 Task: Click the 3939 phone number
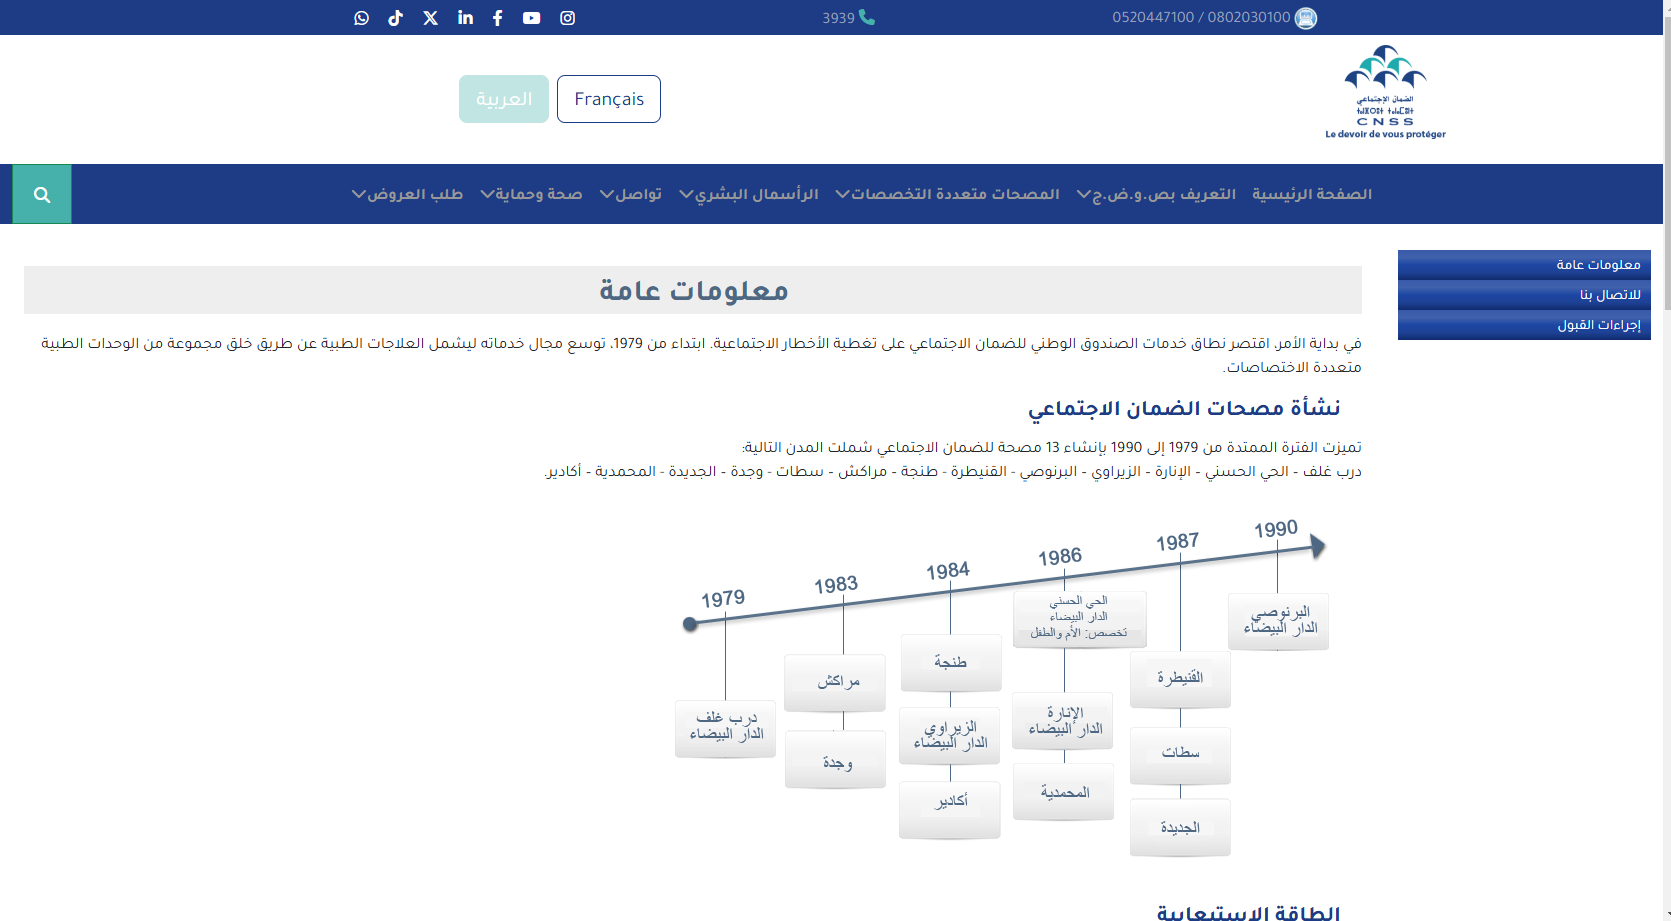pyautogui.click(x=847, y=18)
